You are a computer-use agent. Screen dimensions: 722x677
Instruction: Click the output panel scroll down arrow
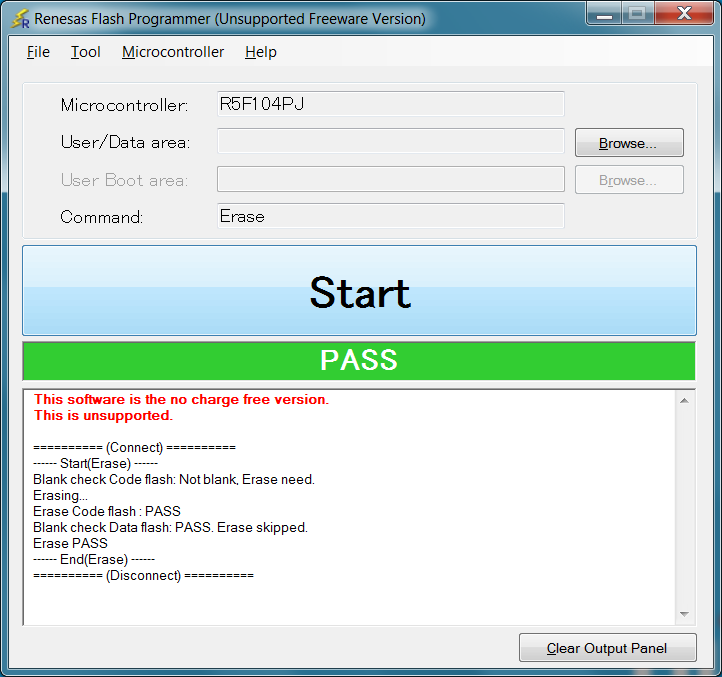tap(684, 614)
